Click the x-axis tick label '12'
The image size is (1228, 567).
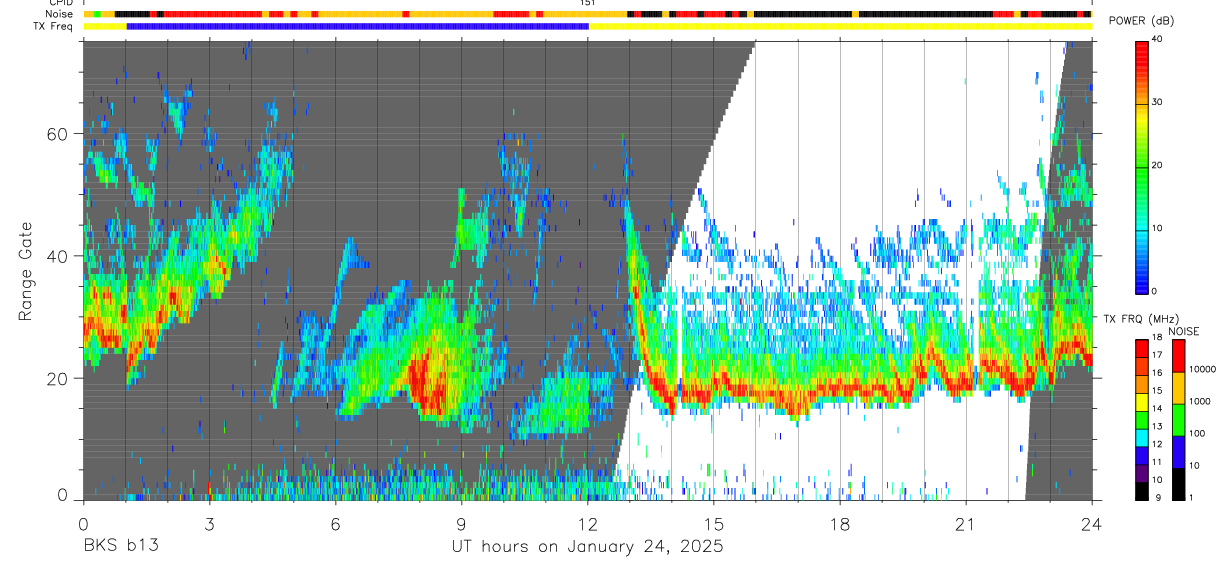pos(588,523)
